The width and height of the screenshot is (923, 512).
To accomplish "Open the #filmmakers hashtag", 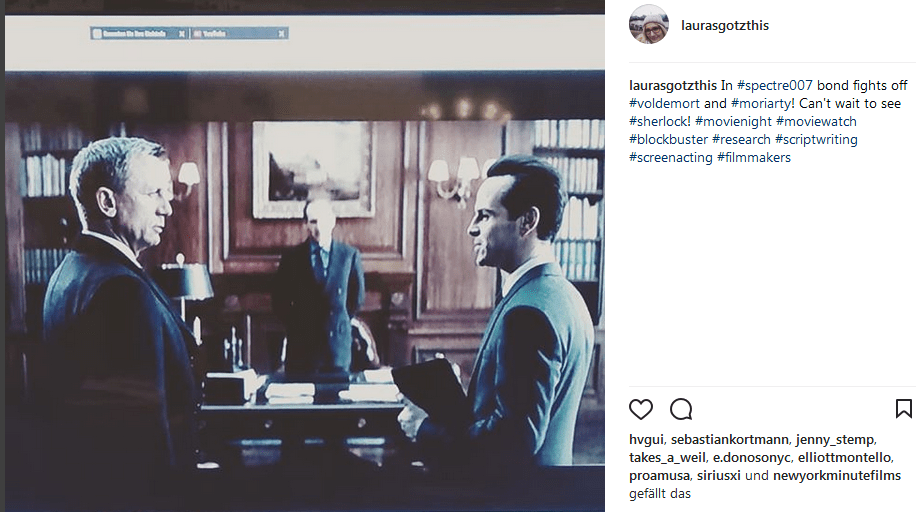I will click(x=754, y=158).
